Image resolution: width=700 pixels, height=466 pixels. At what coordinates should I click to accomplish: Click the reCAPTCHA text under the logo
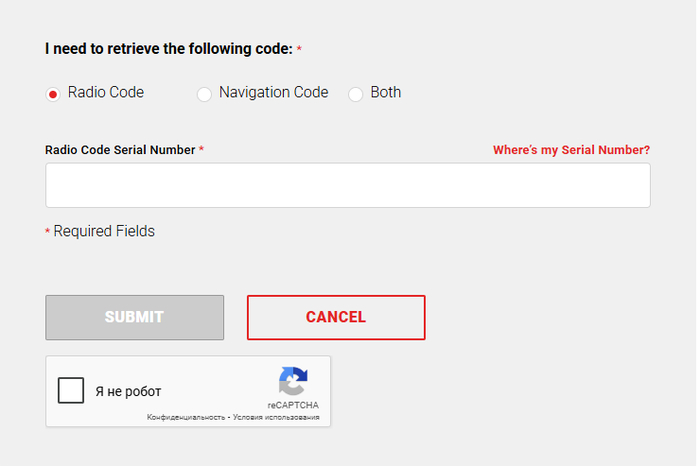(x=293, y=405)
